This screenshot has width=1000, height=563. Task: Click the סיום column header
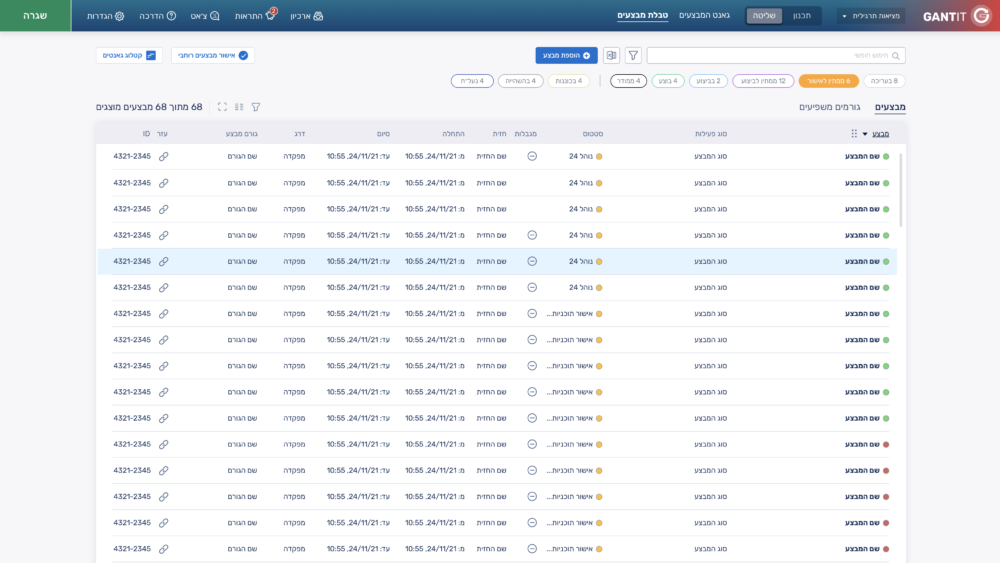click(x=383, y=134)
